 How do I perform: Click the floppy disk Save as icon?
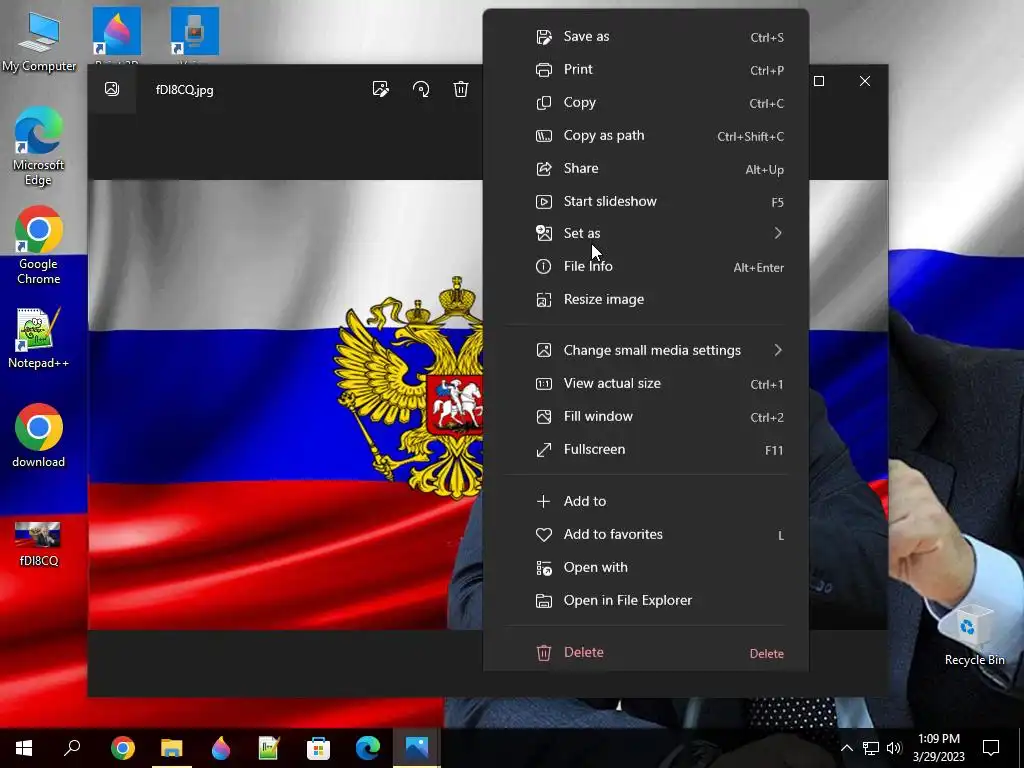pyautogui.click(x=543, y=37)
